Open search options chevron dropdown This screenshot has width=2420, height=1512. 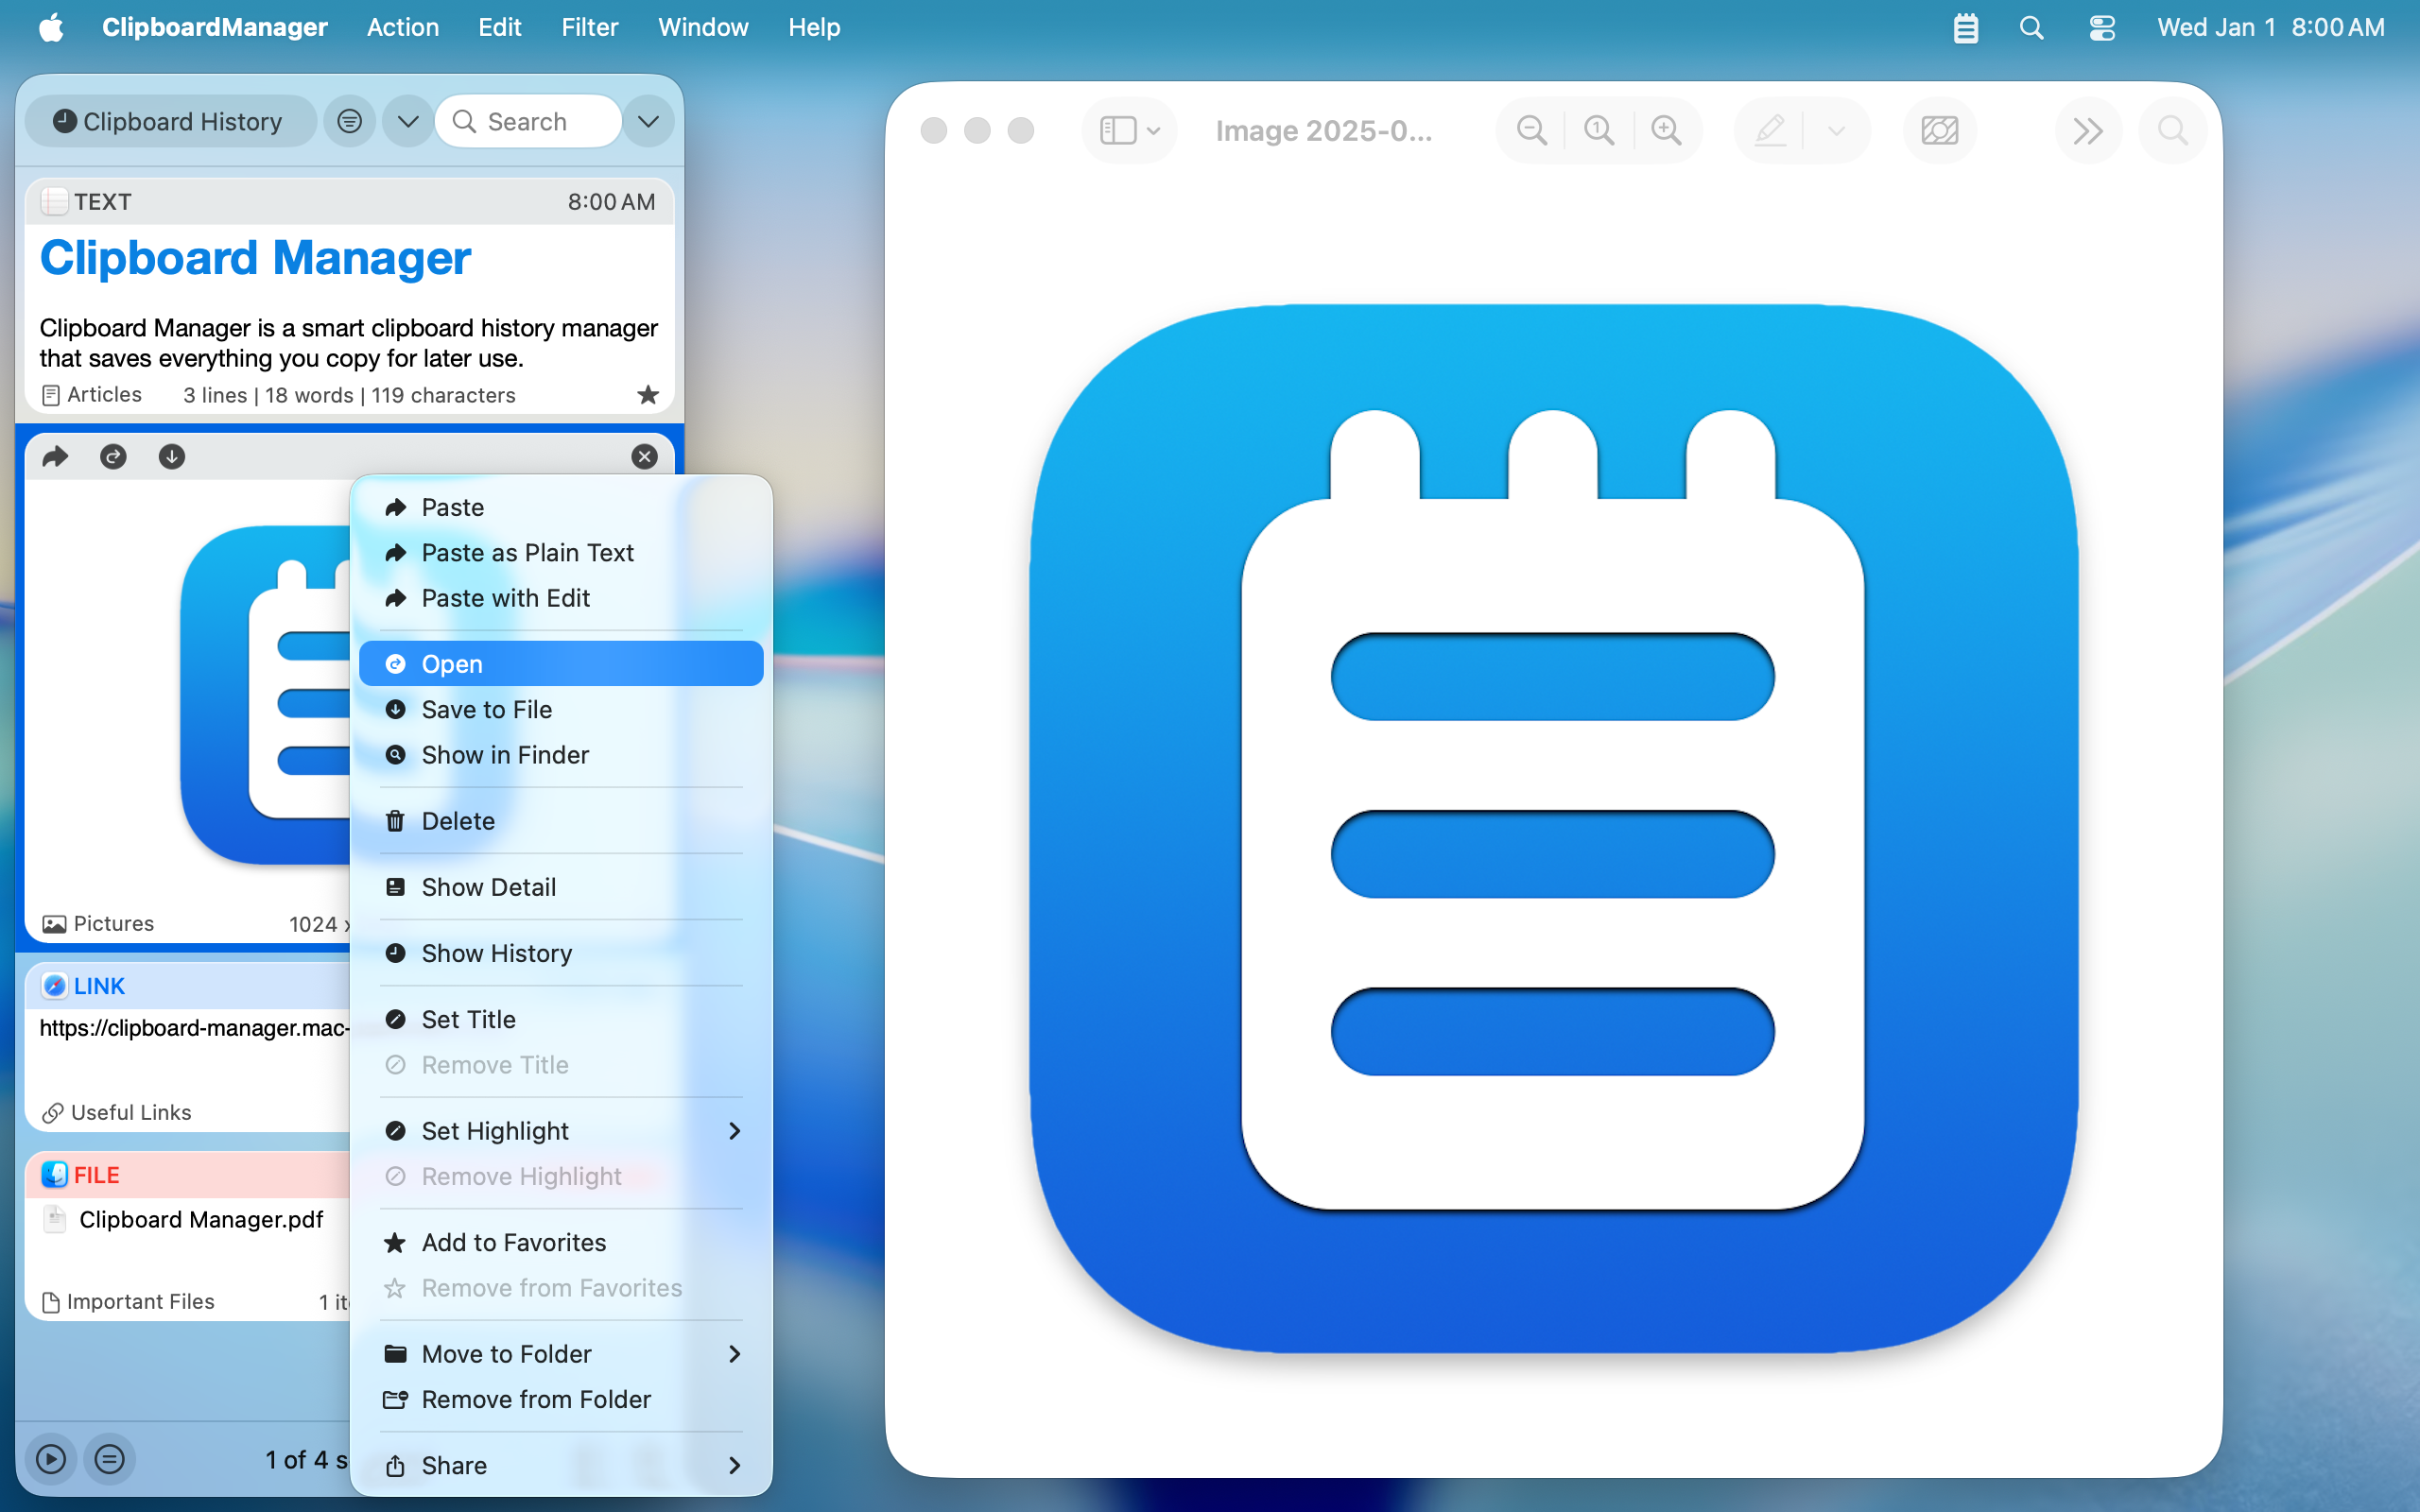click(x=648, y=121)
